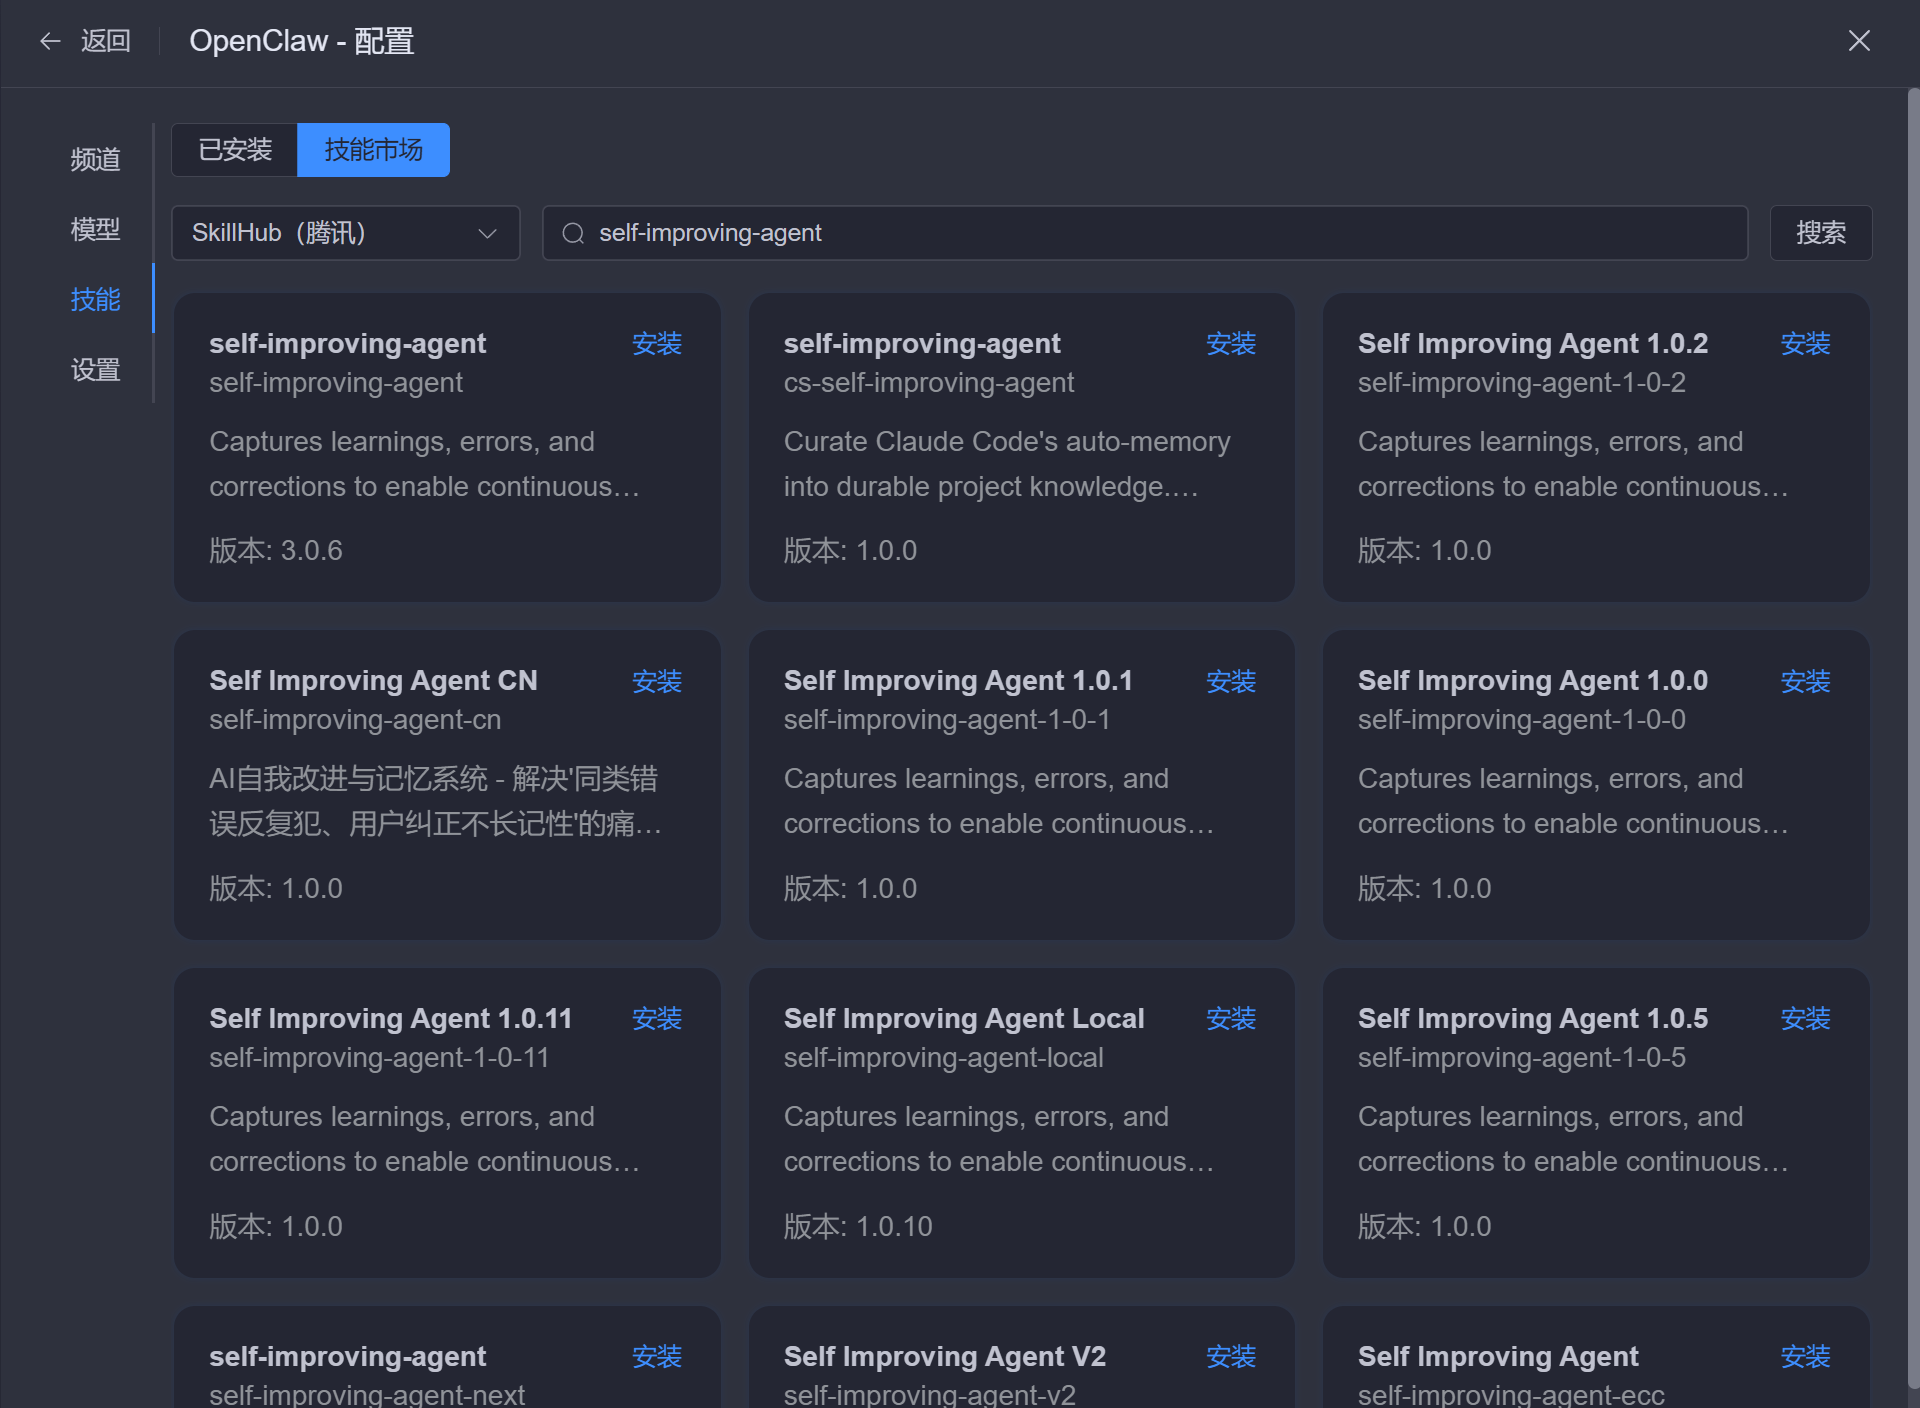Open the 频道 sidebar section
This screenshot has width=1920, height=1408.
click(x=95, y=159)
